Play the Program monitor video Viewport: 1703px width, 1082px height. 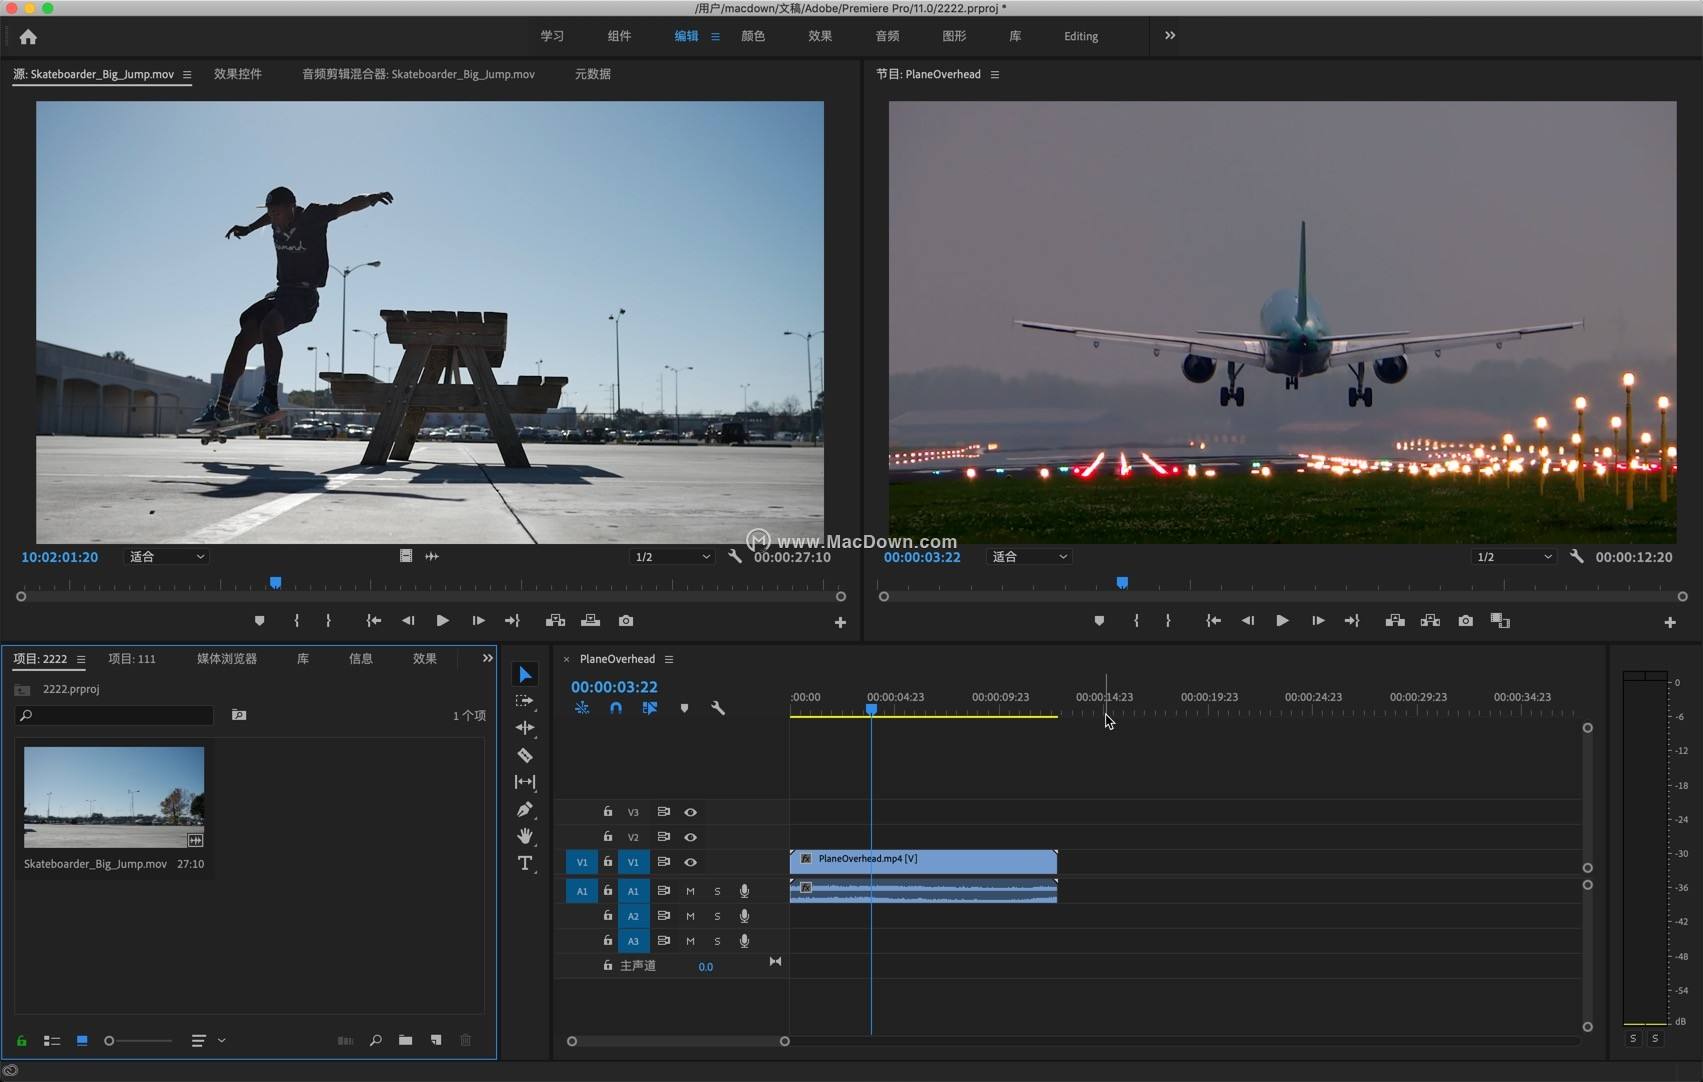coord(1281,621)
